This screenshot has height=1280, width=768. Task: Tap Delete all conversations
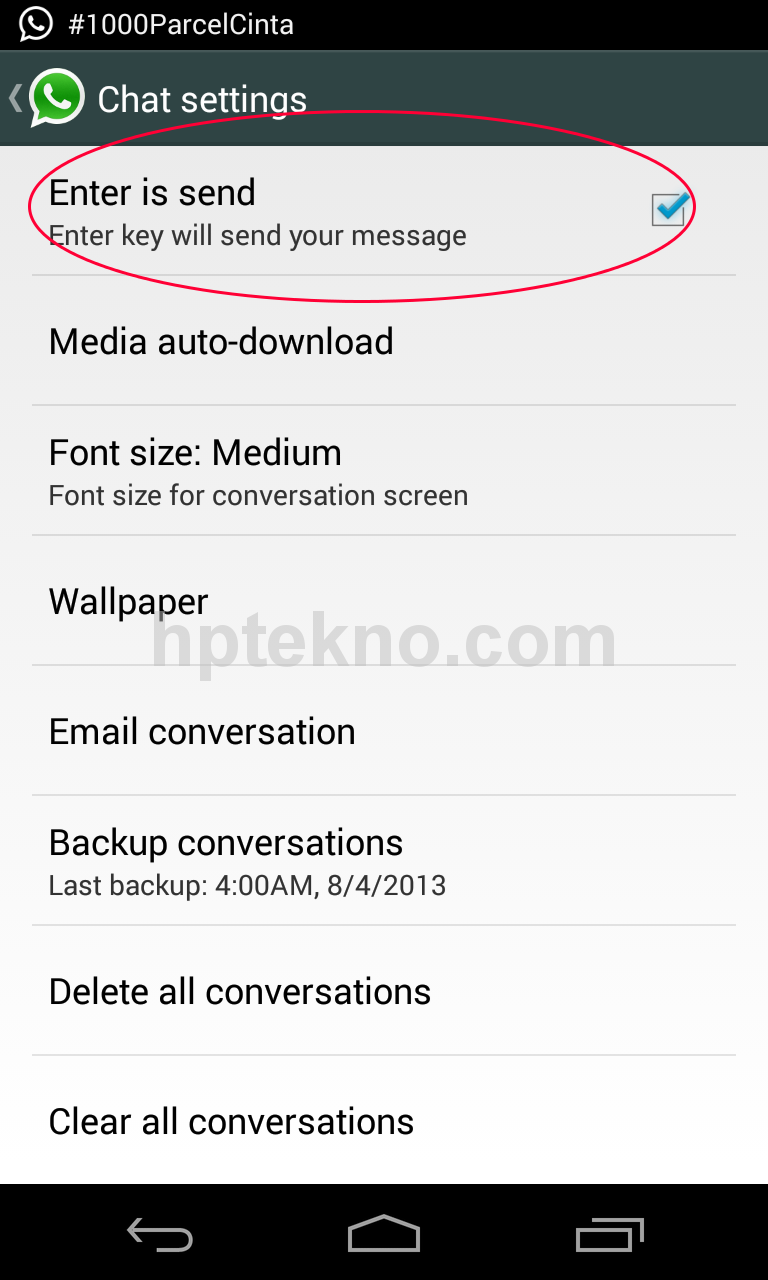click(x=384, y=991)
